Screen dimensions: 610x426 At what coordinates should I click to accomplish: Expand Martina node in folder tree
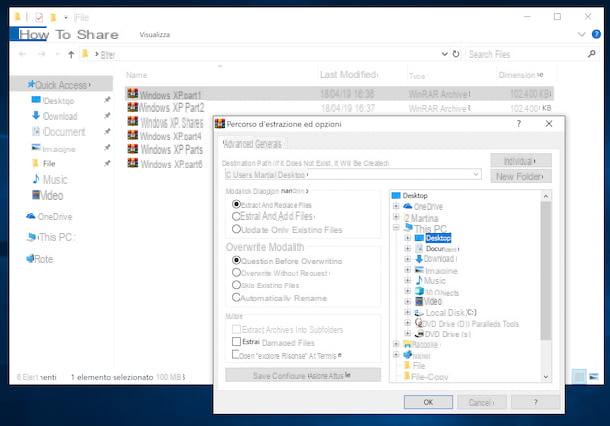(x=396, y=217)
